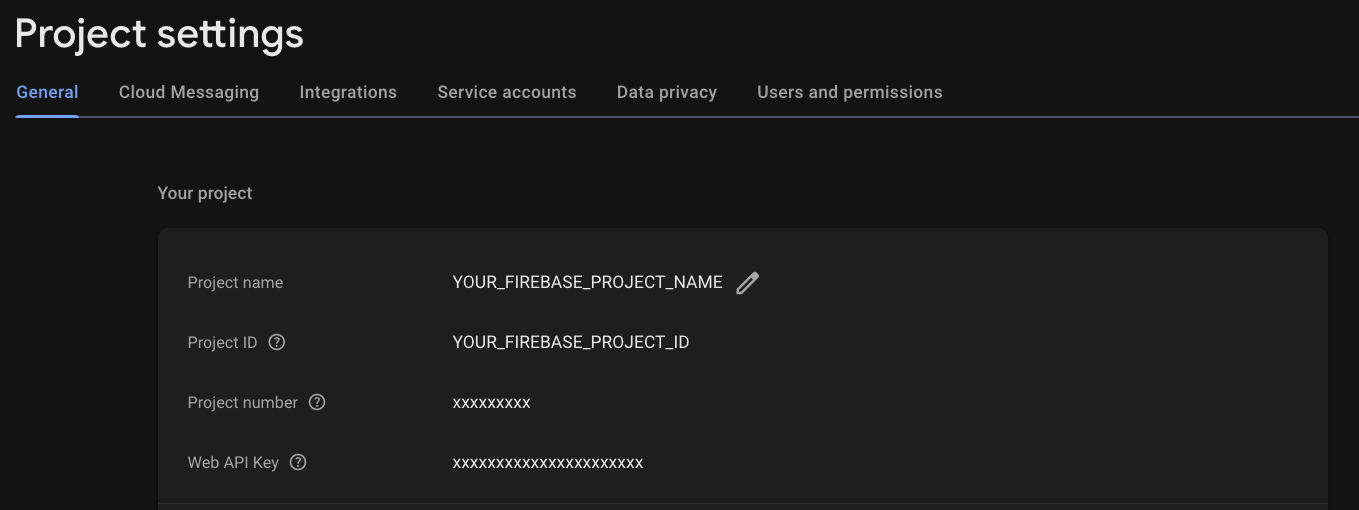The image size is (1359, 510).
Task: Click the Project ID label
Action: (222, 342)
